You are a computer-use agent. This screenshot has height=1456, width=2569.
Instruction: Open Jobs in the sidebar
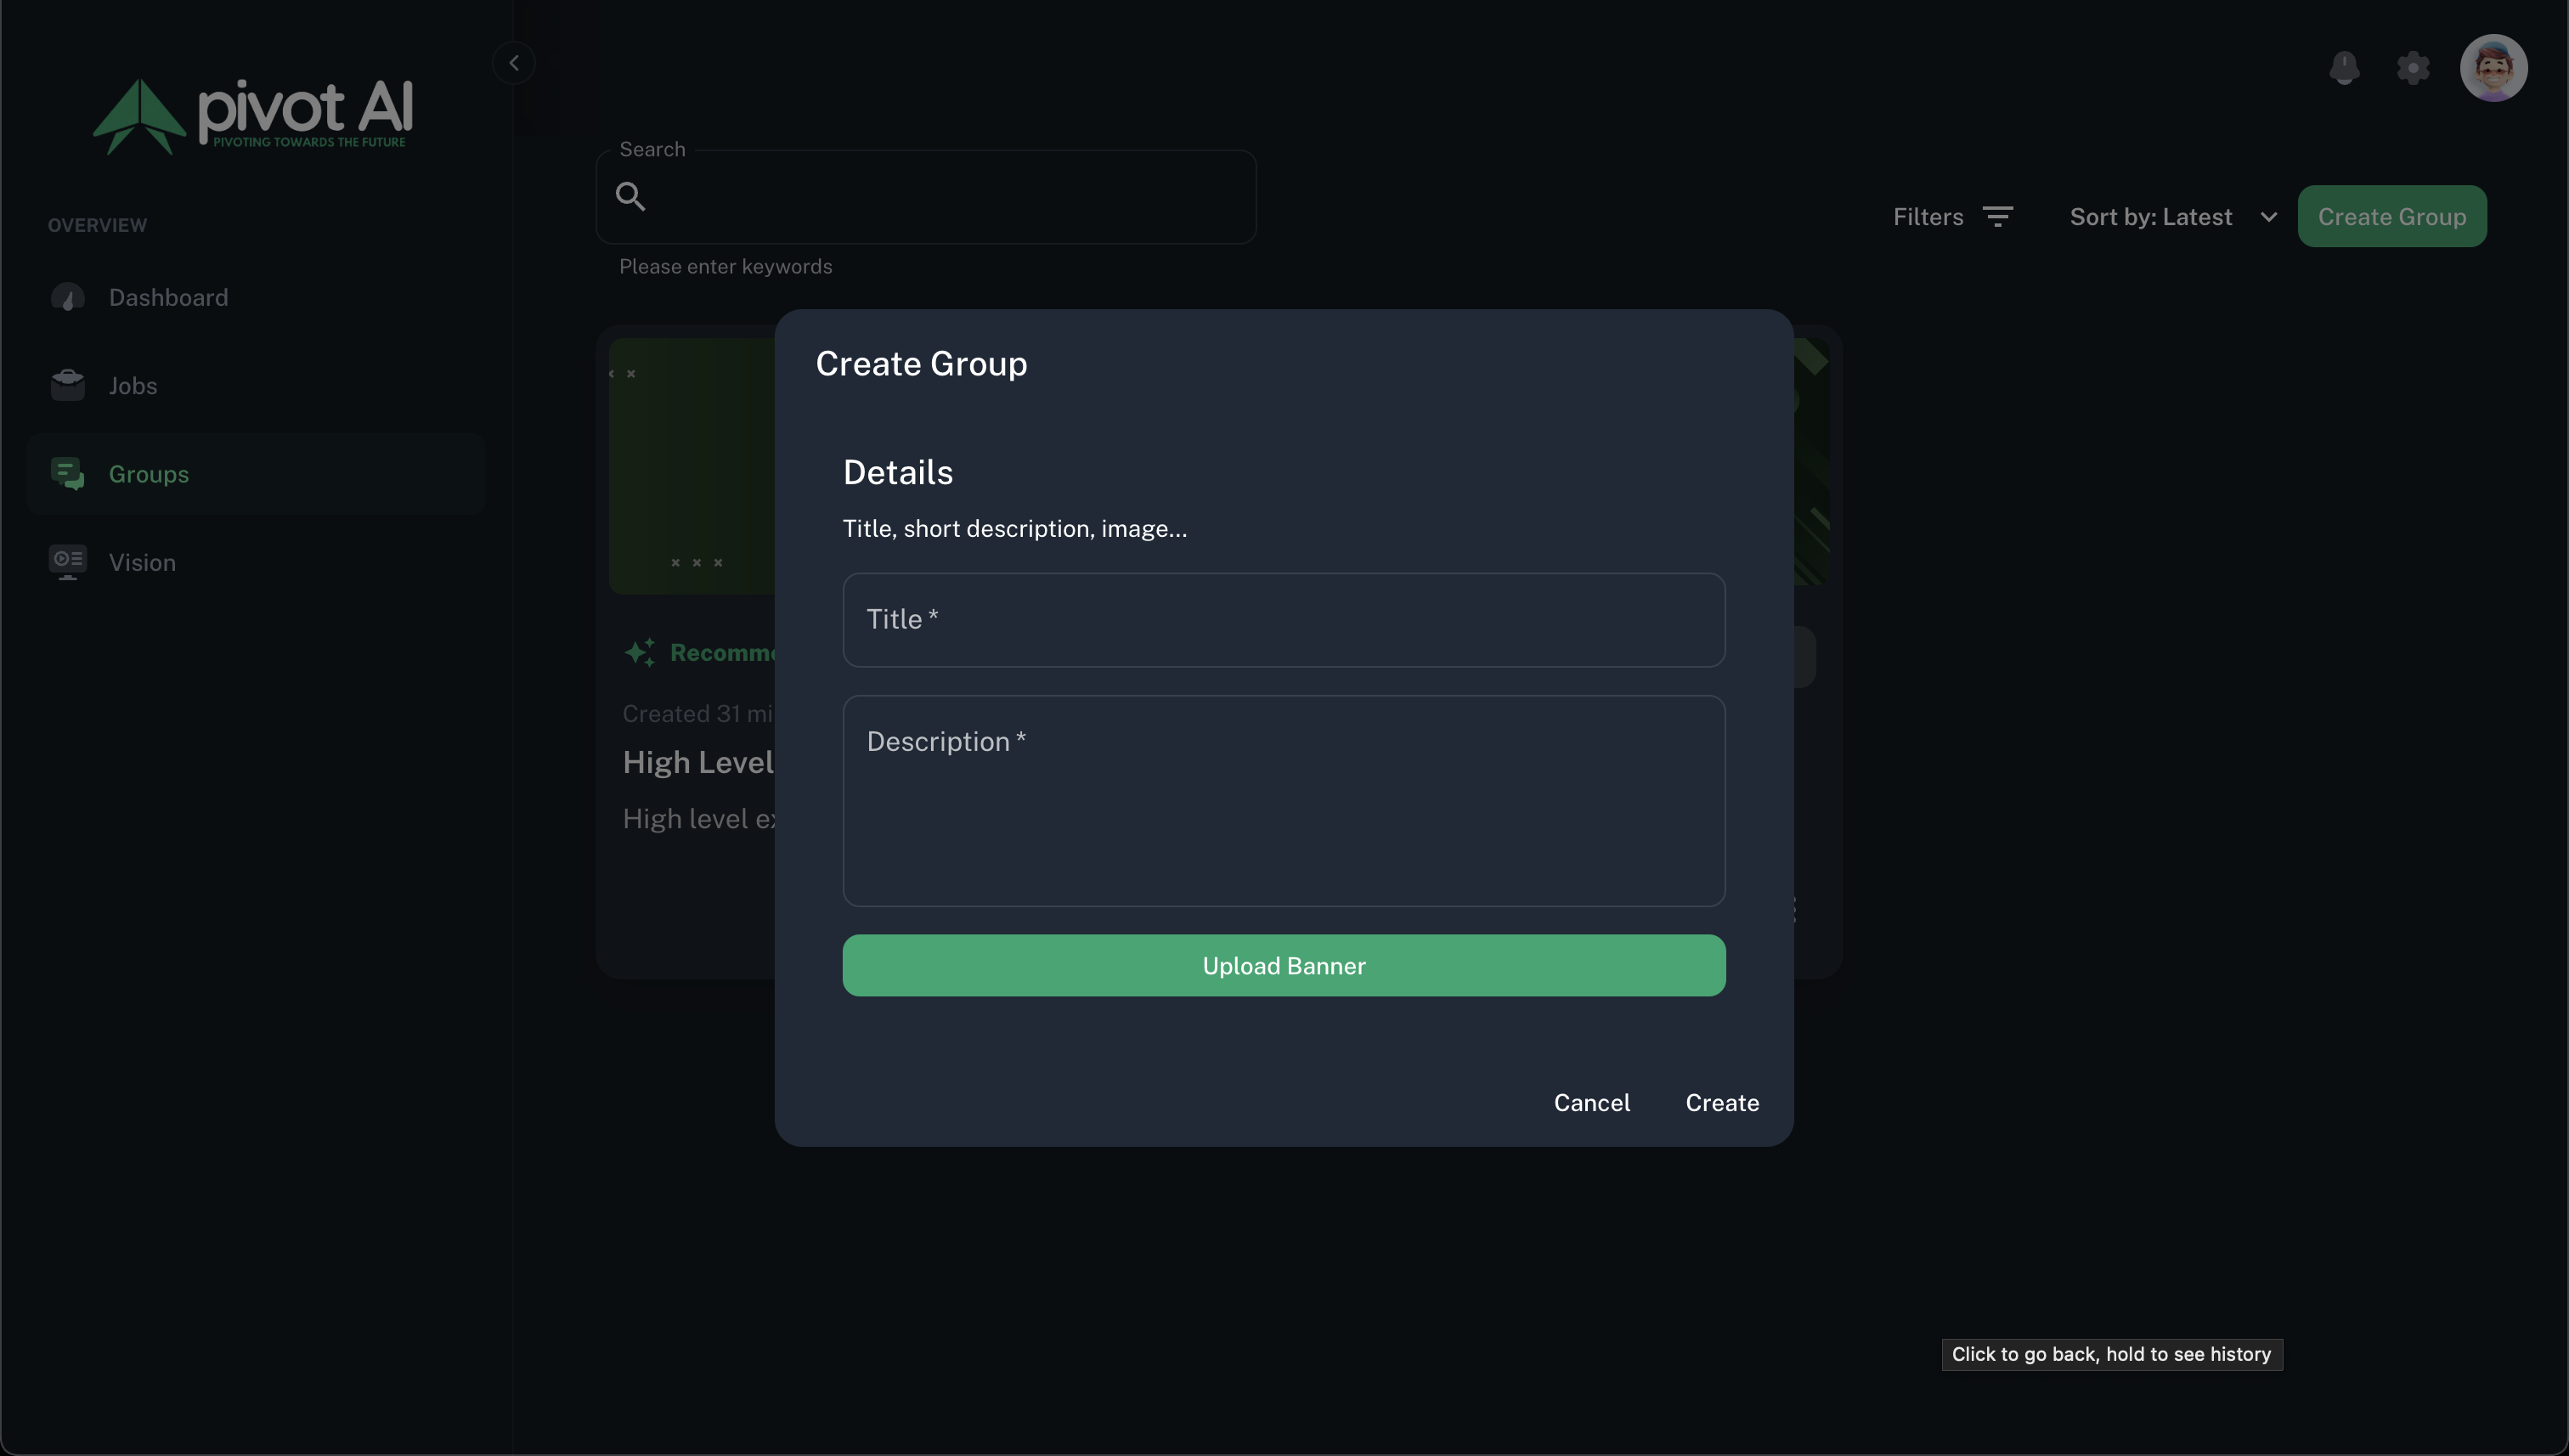(x=133, y=385)
